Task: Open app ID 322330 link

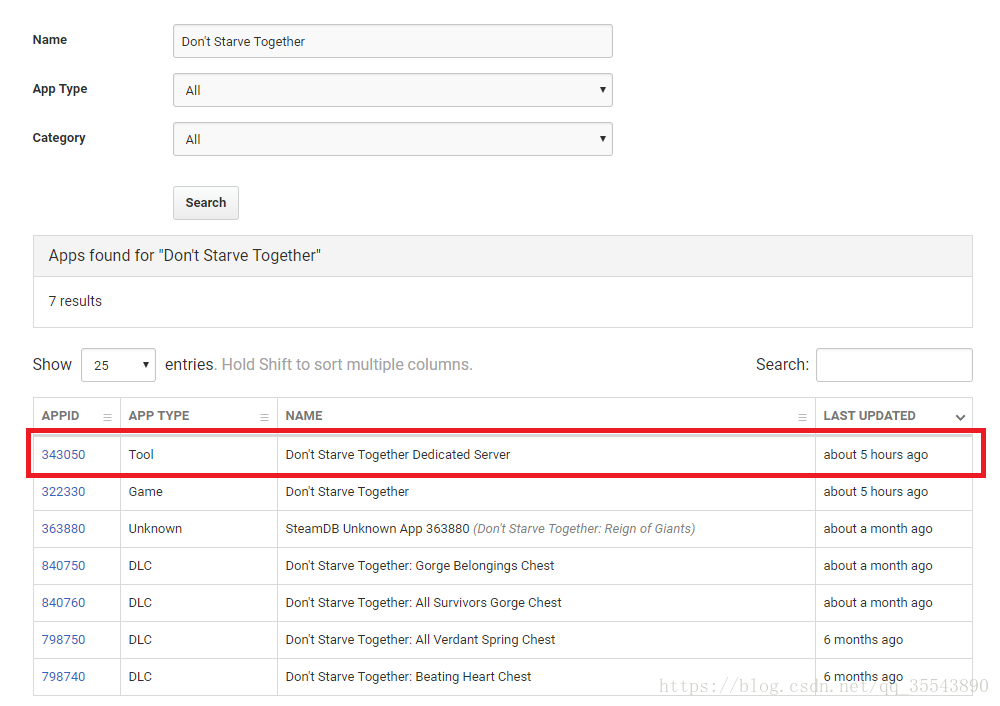Action: [63, 492]
